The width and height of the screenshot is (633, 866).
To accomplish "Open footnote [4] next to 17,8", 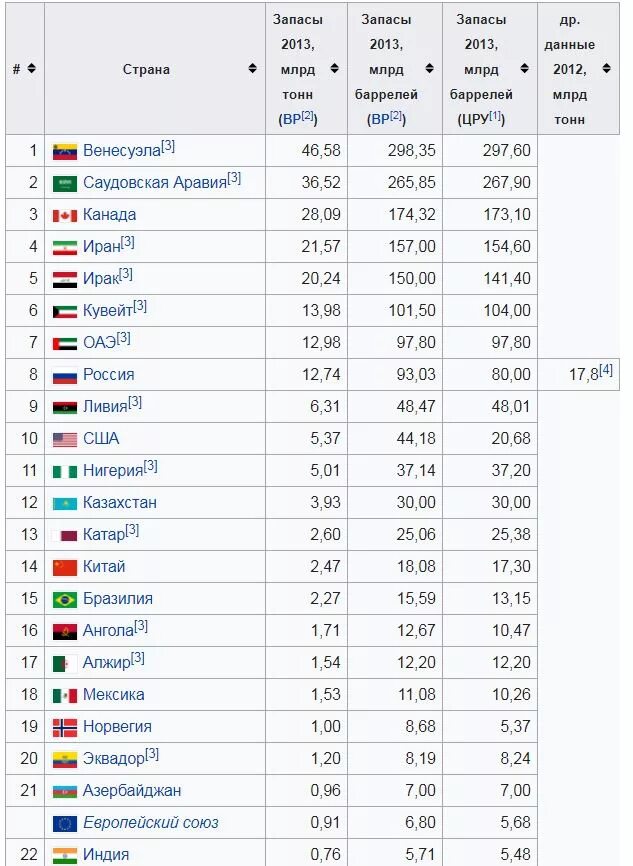I will pyautogui.click(x=606, y=370).
